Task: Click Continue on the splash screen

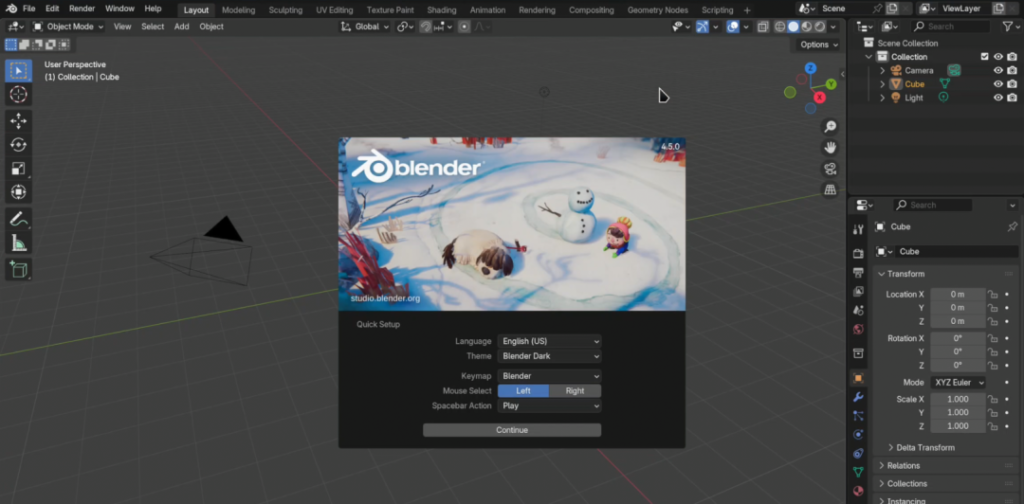Action: coord(512,430)
